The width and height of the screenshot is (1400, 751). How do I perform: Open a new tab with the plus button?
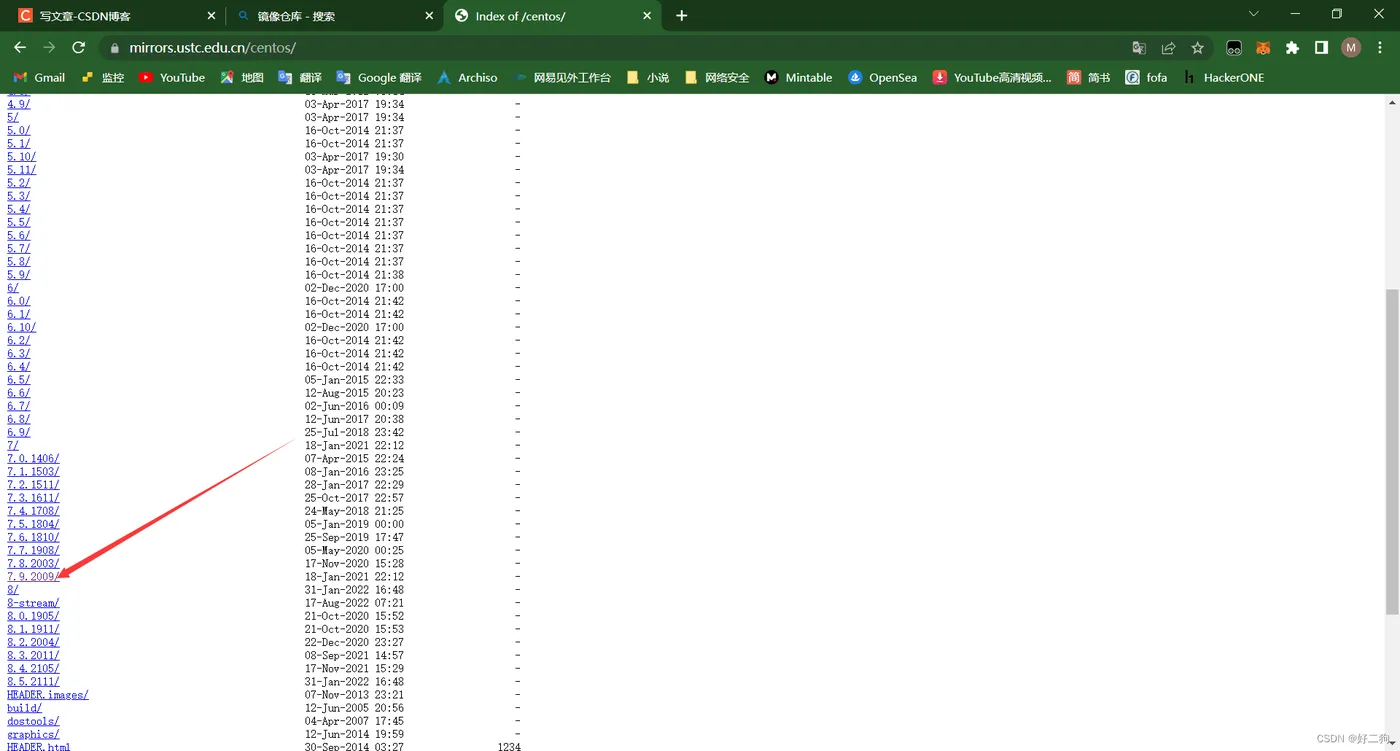click(682, 16)
